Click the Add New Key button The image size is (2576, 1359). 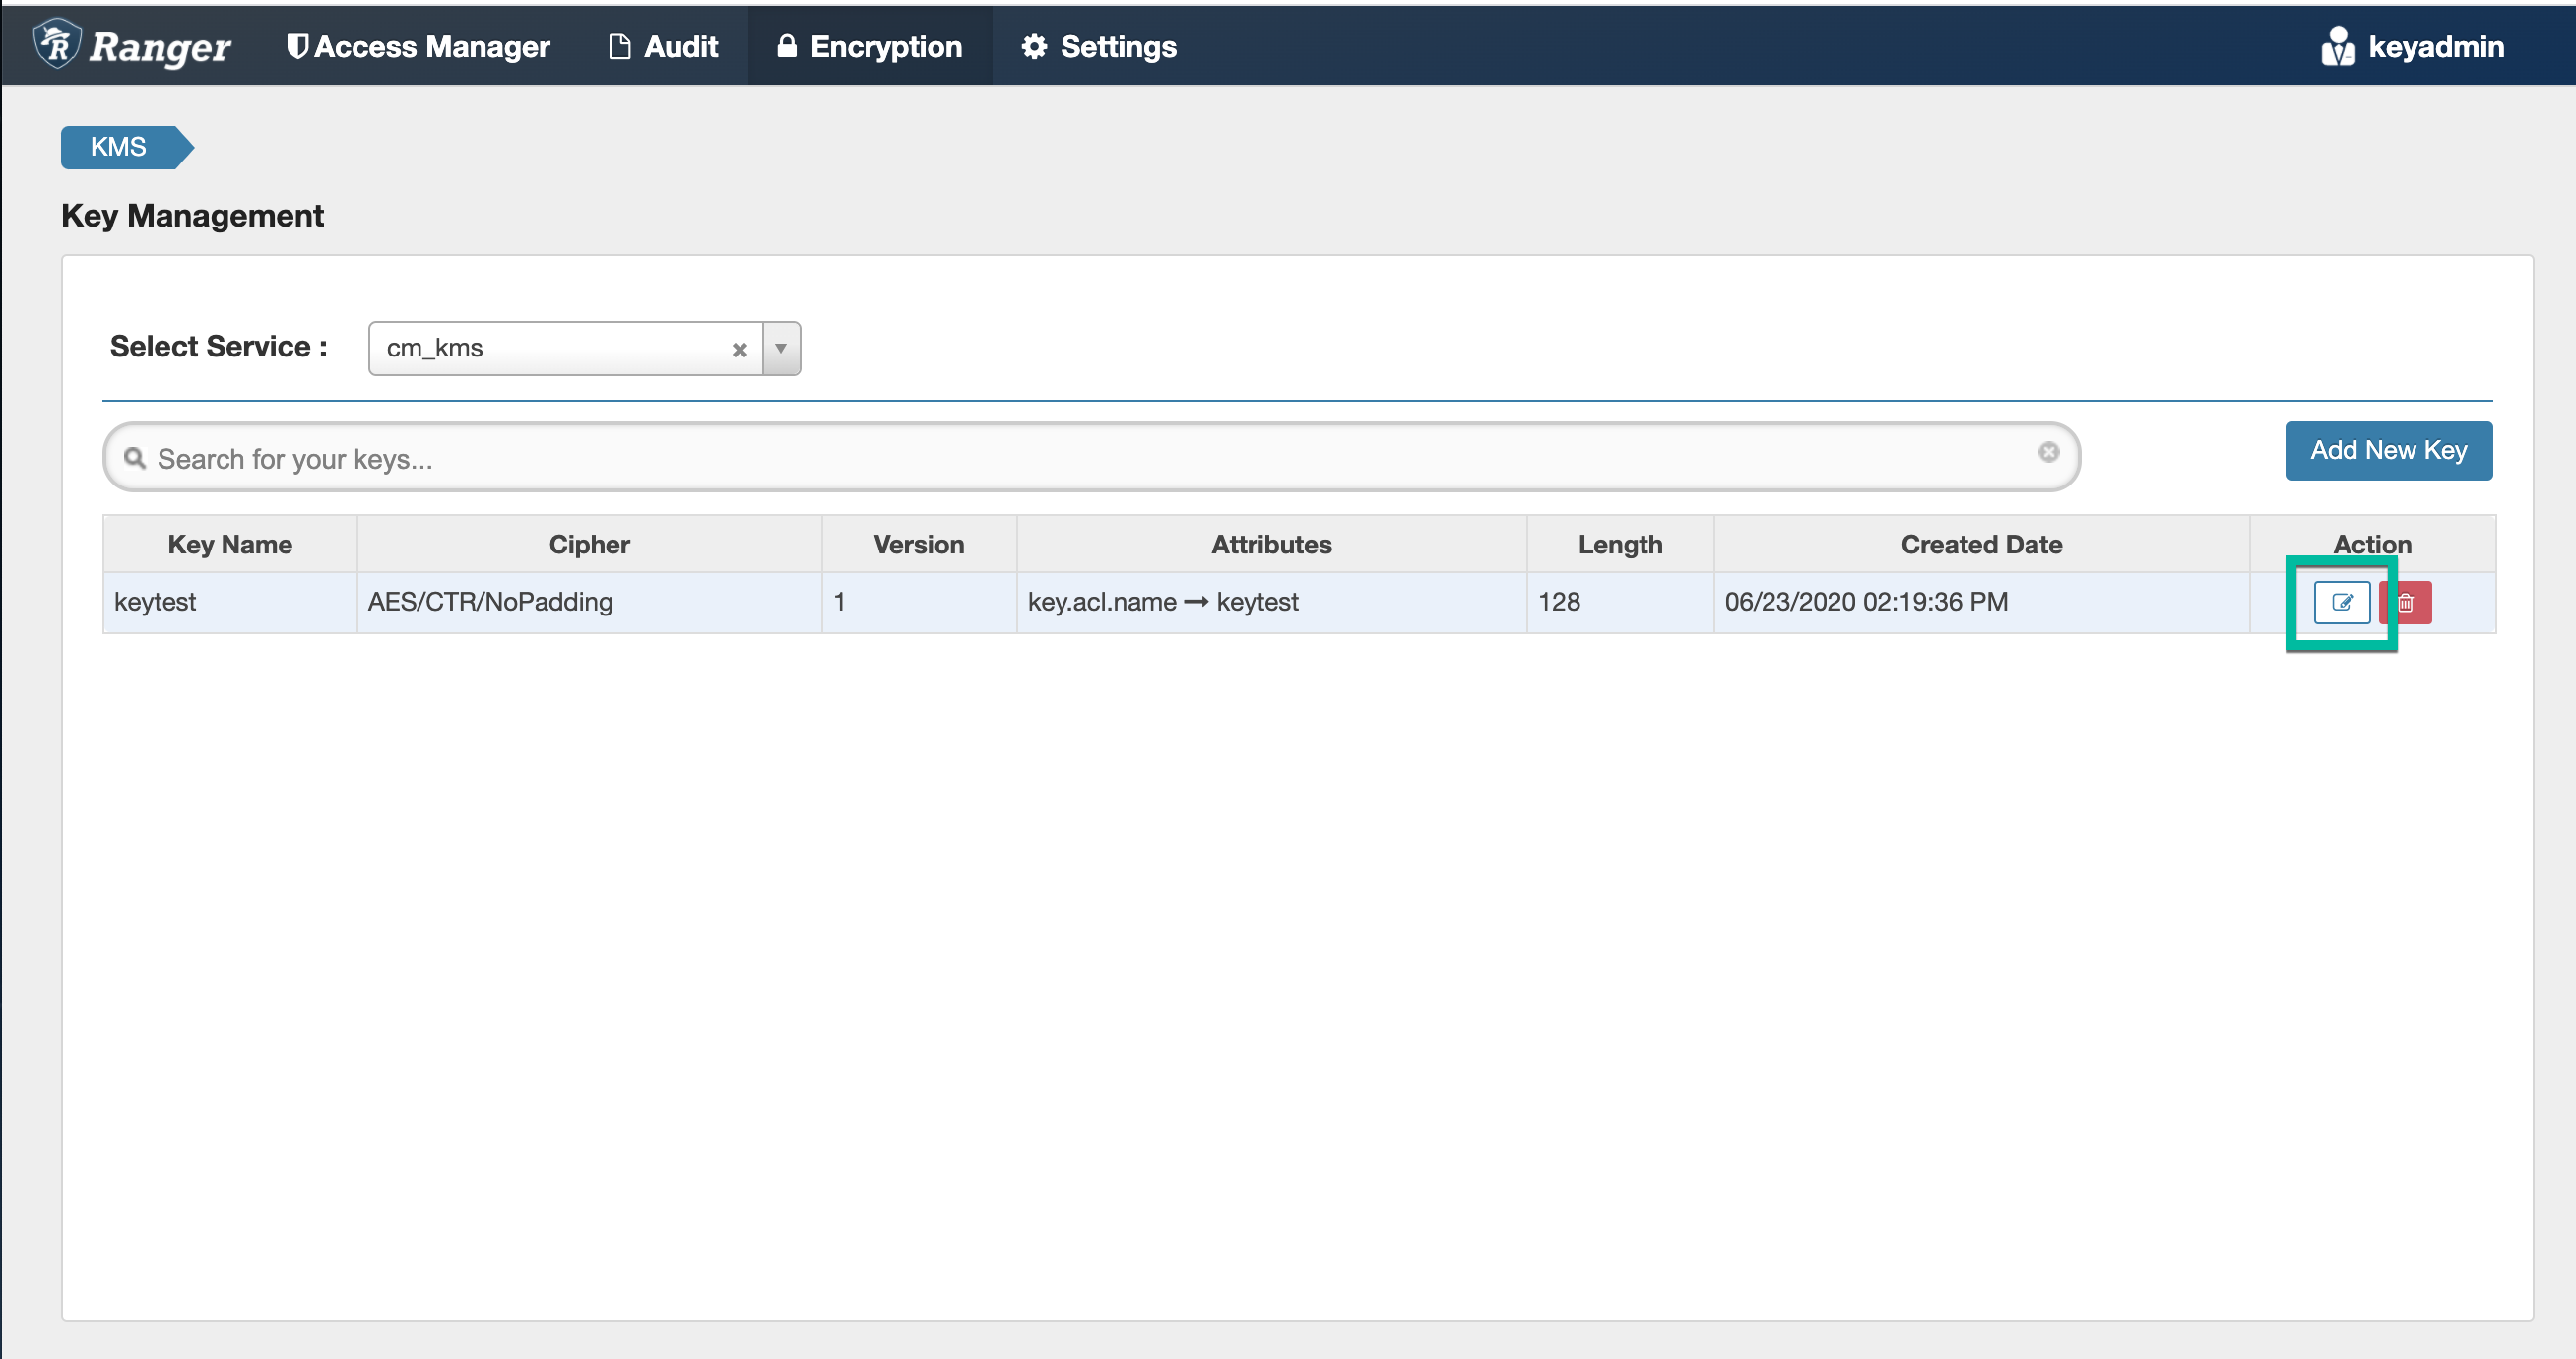[2387, 450]
